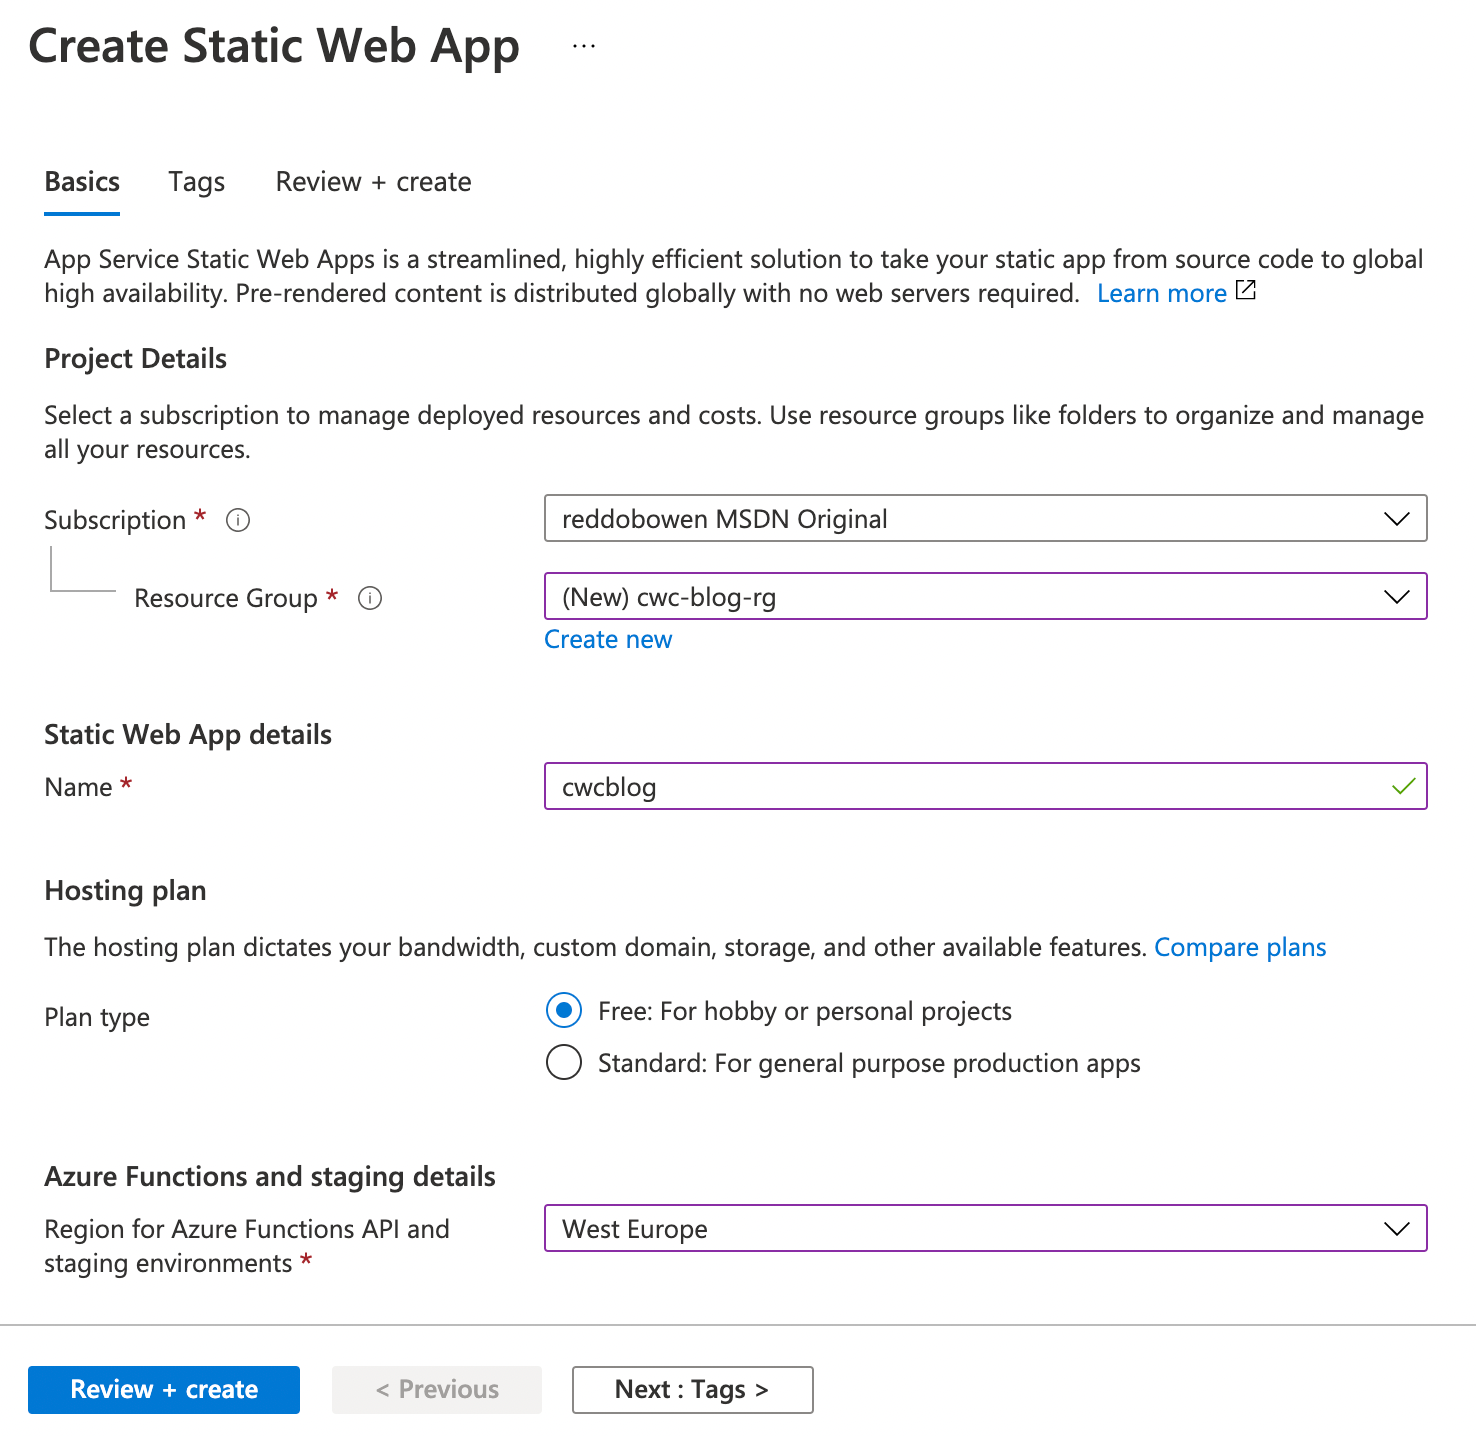Click the 'Region for Azure Functions API' label
1476x1436 pixels.
[247, 1246]
